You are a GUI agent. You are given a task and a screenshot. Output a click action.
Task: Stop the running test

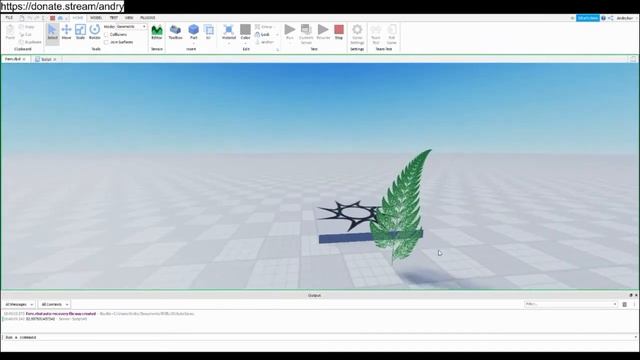[x=339, y=32]
